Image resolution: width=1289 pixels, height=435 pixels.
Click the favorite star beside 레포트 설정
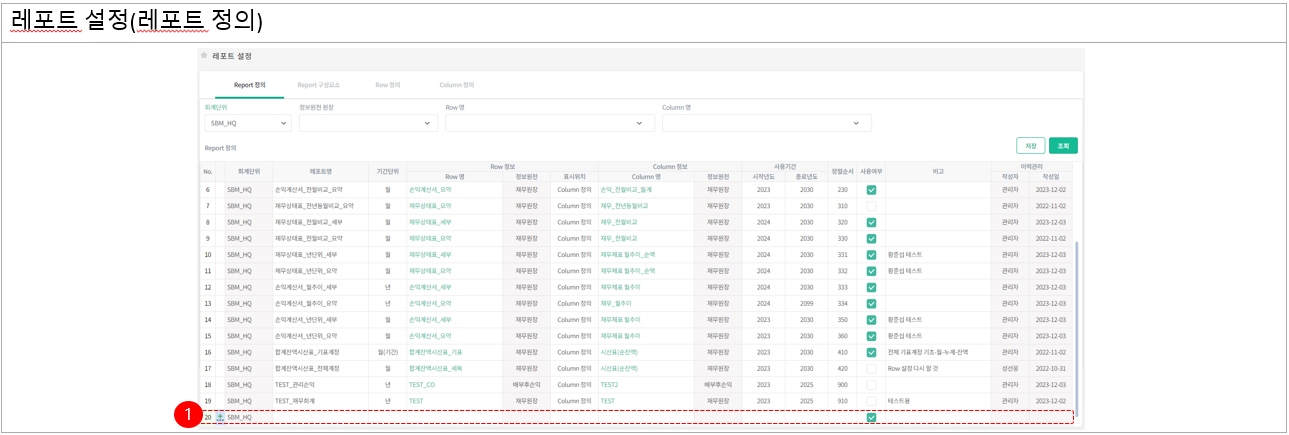pyautogui.click(x=205, y=56)
